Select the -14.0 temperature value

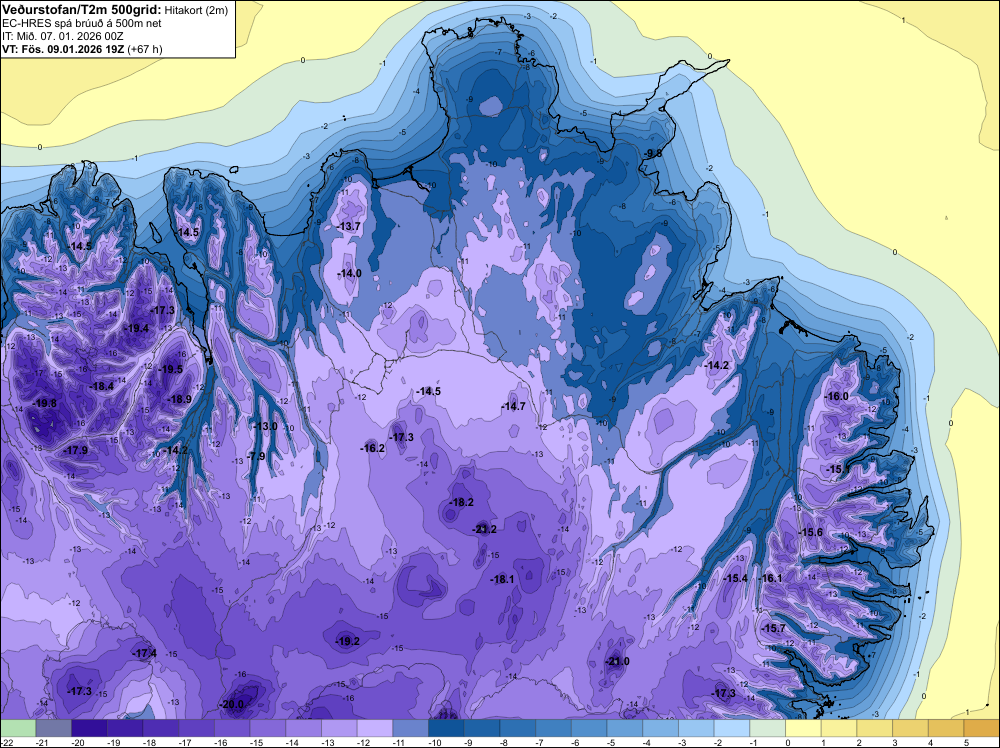[x=349, y=273]
